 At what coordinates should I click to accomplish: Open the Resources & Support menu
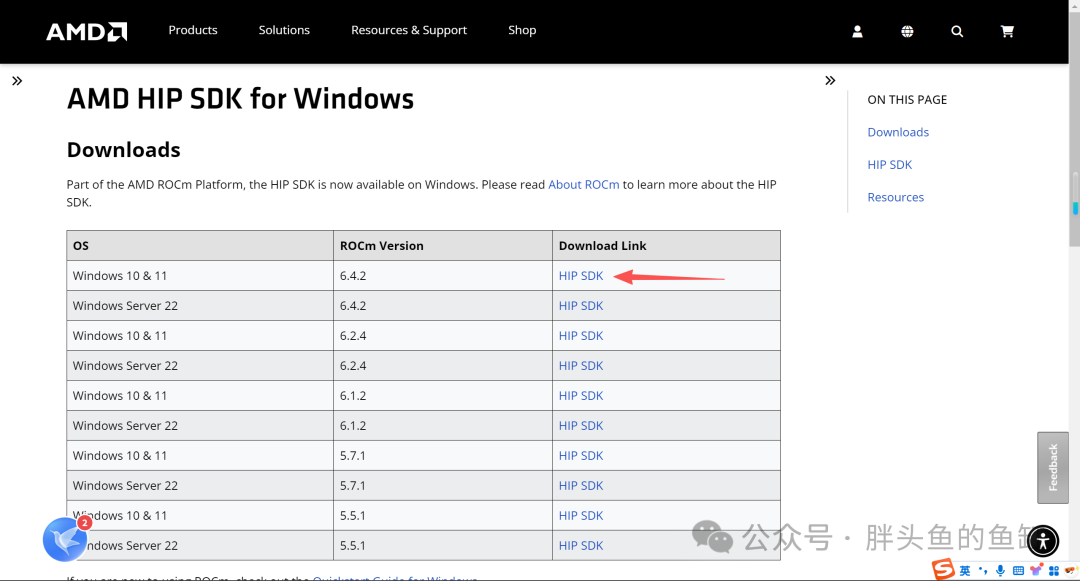409,30
